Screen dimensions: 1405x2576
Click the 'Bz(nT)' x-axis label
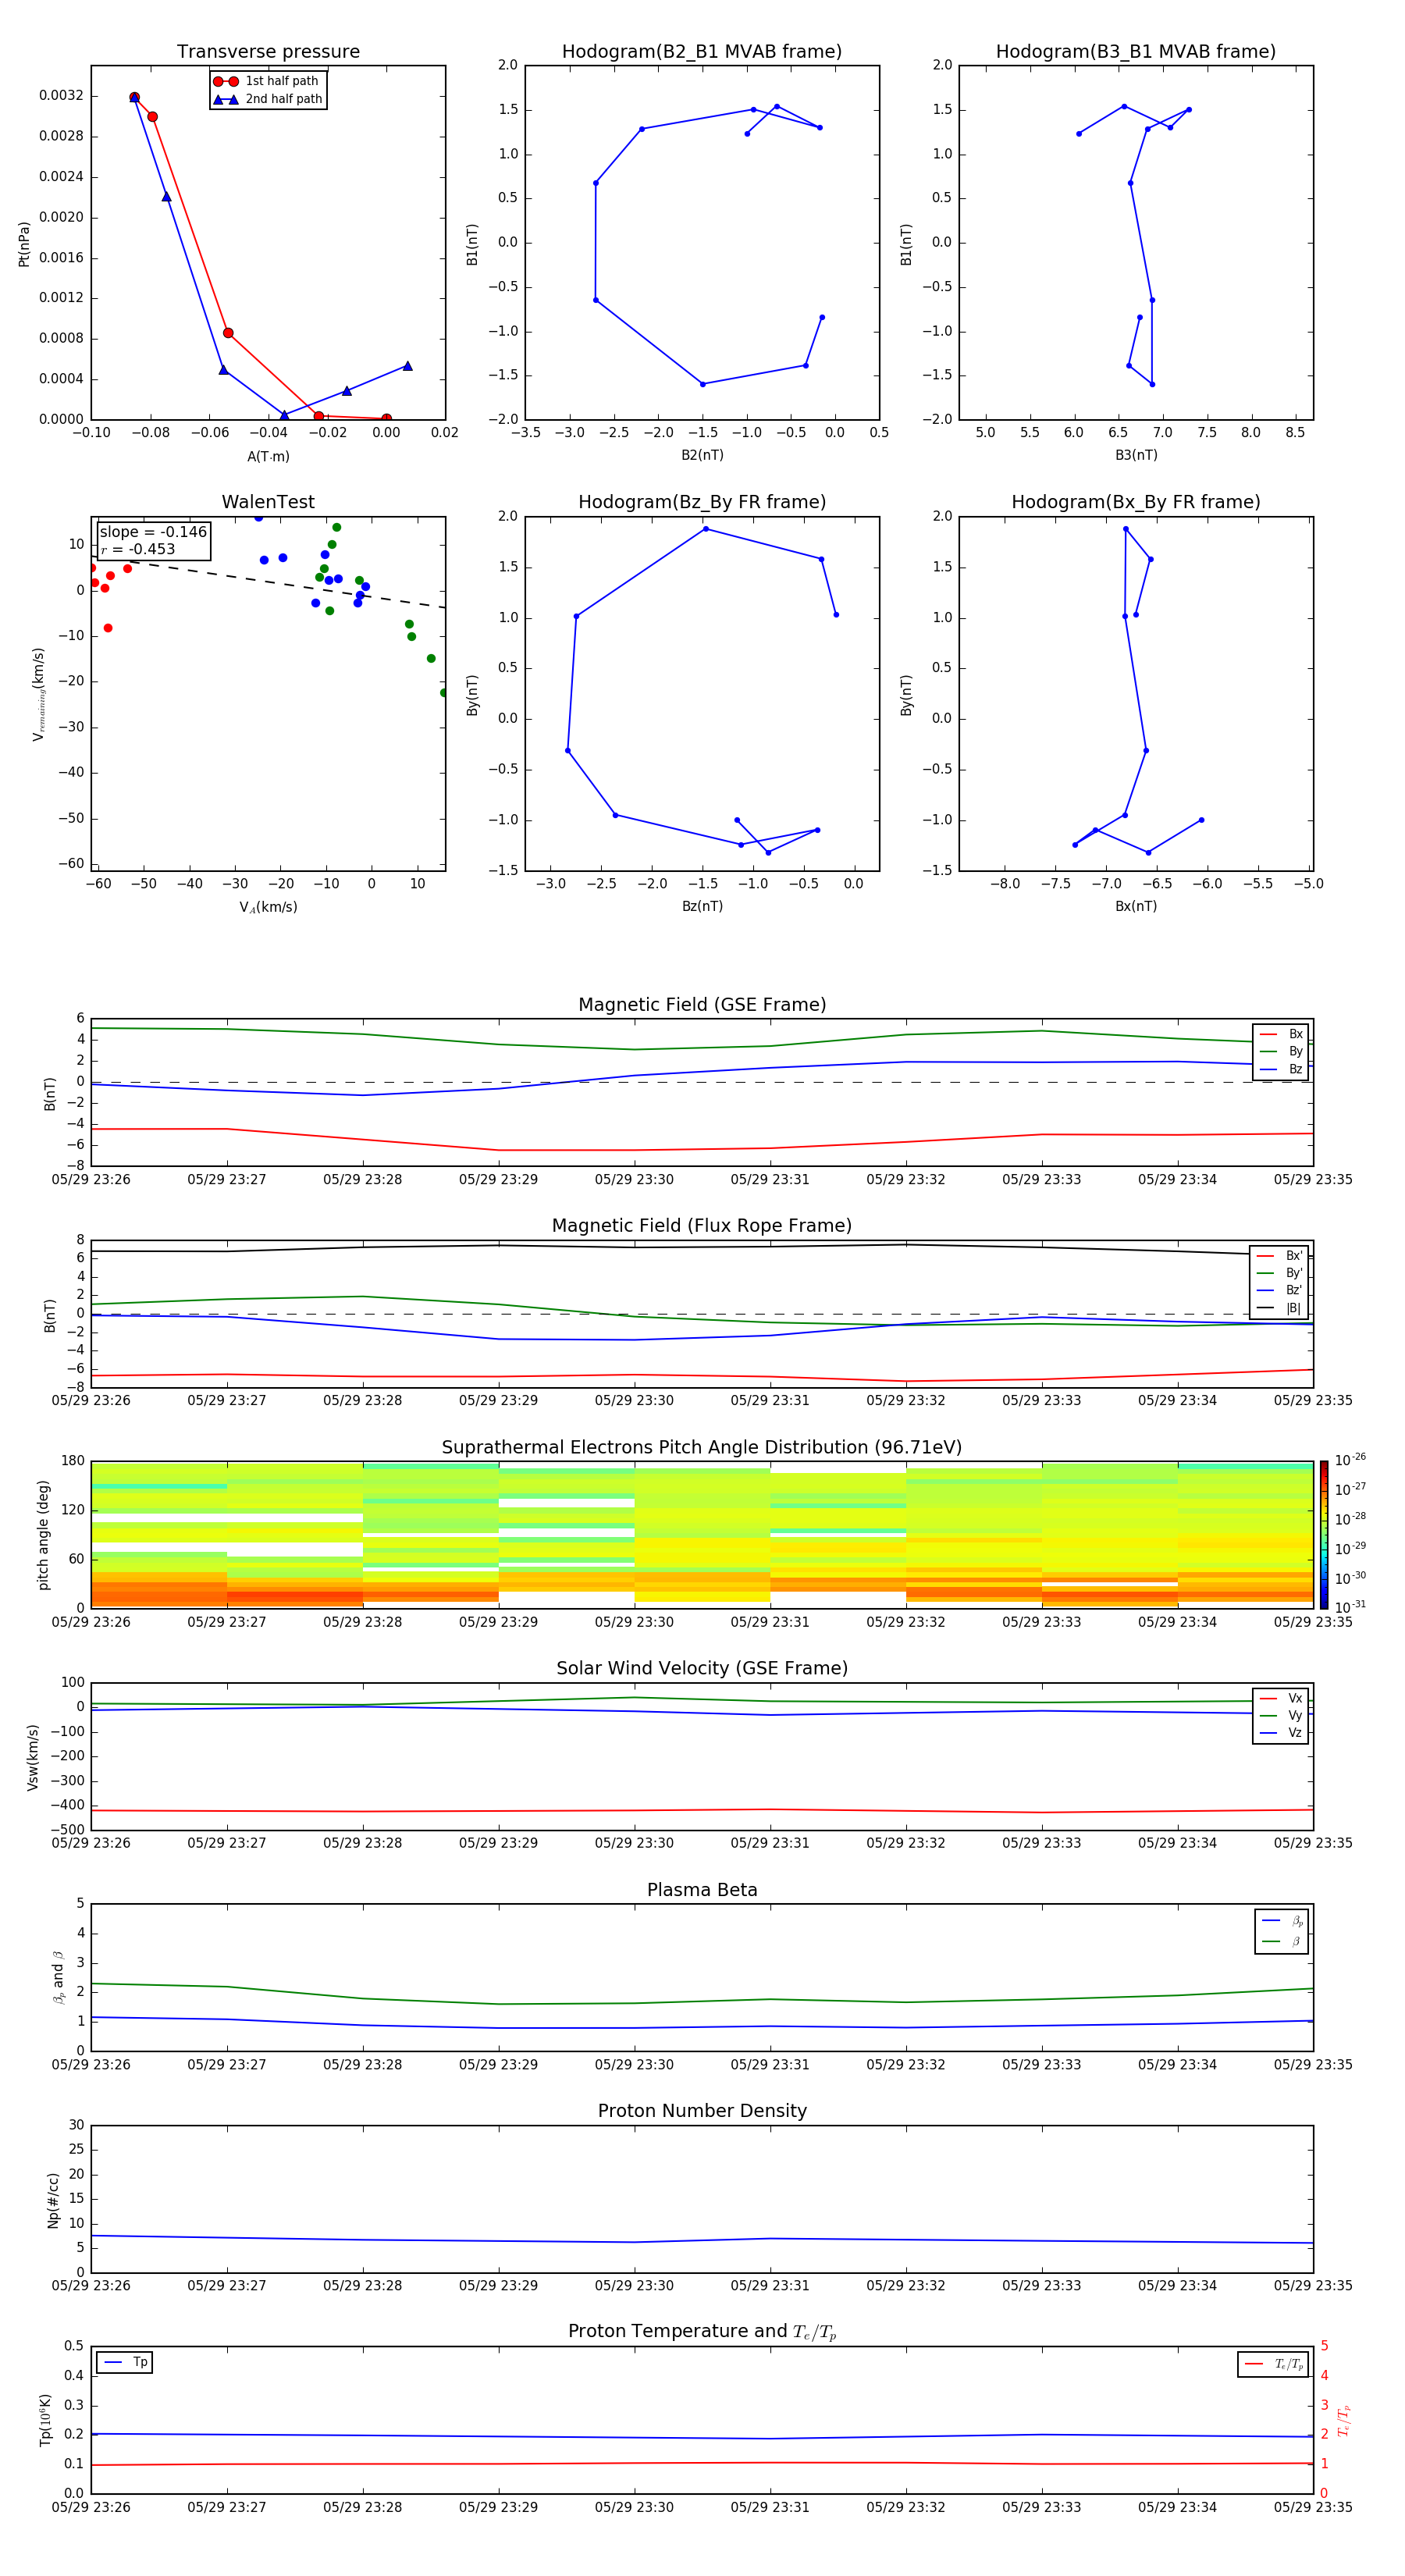(702, 906)
